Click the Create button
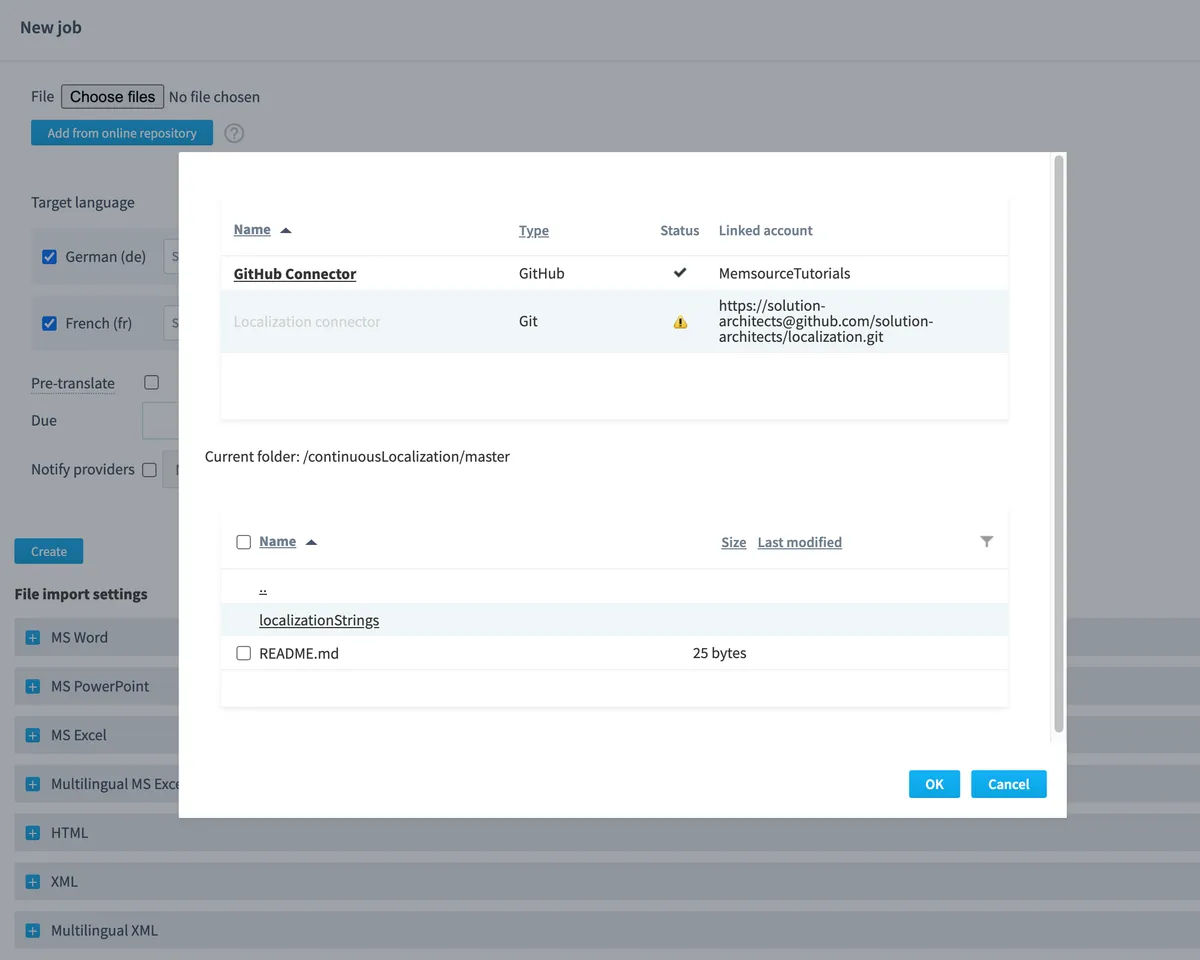The image size is (1200, 960). [x=49, y=551]
